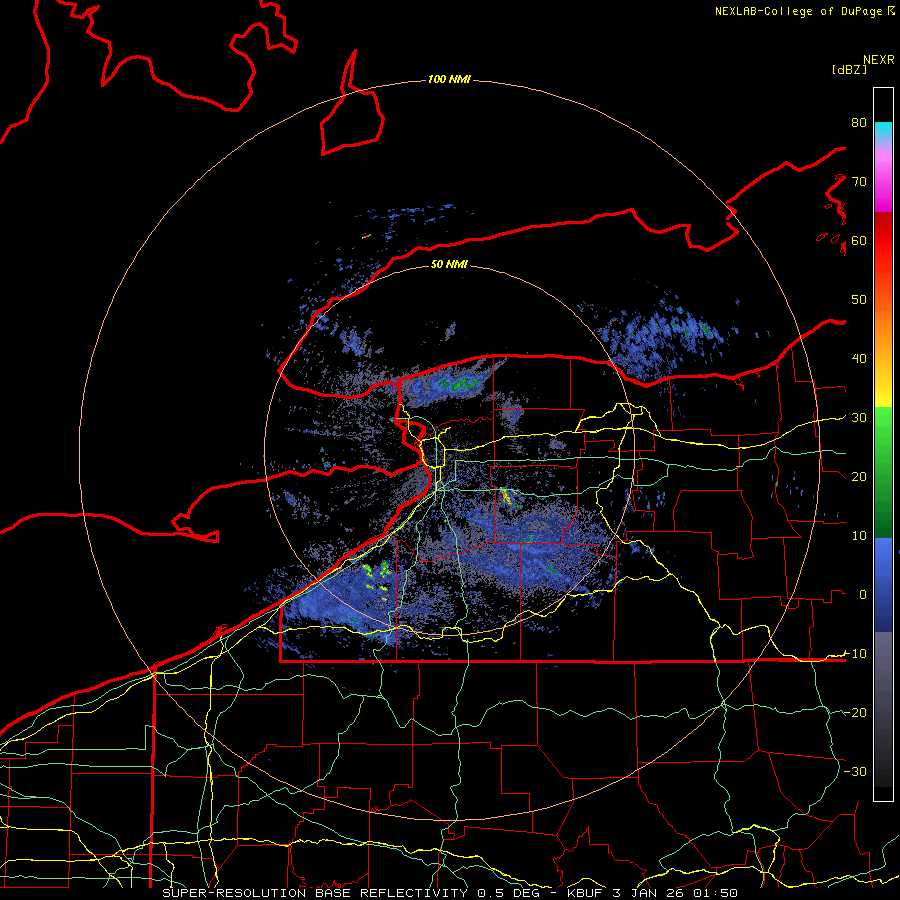Viewport: 900px width, 900px height.
Task: Click the 30 dBZ scale value
Action: (859, 418)
